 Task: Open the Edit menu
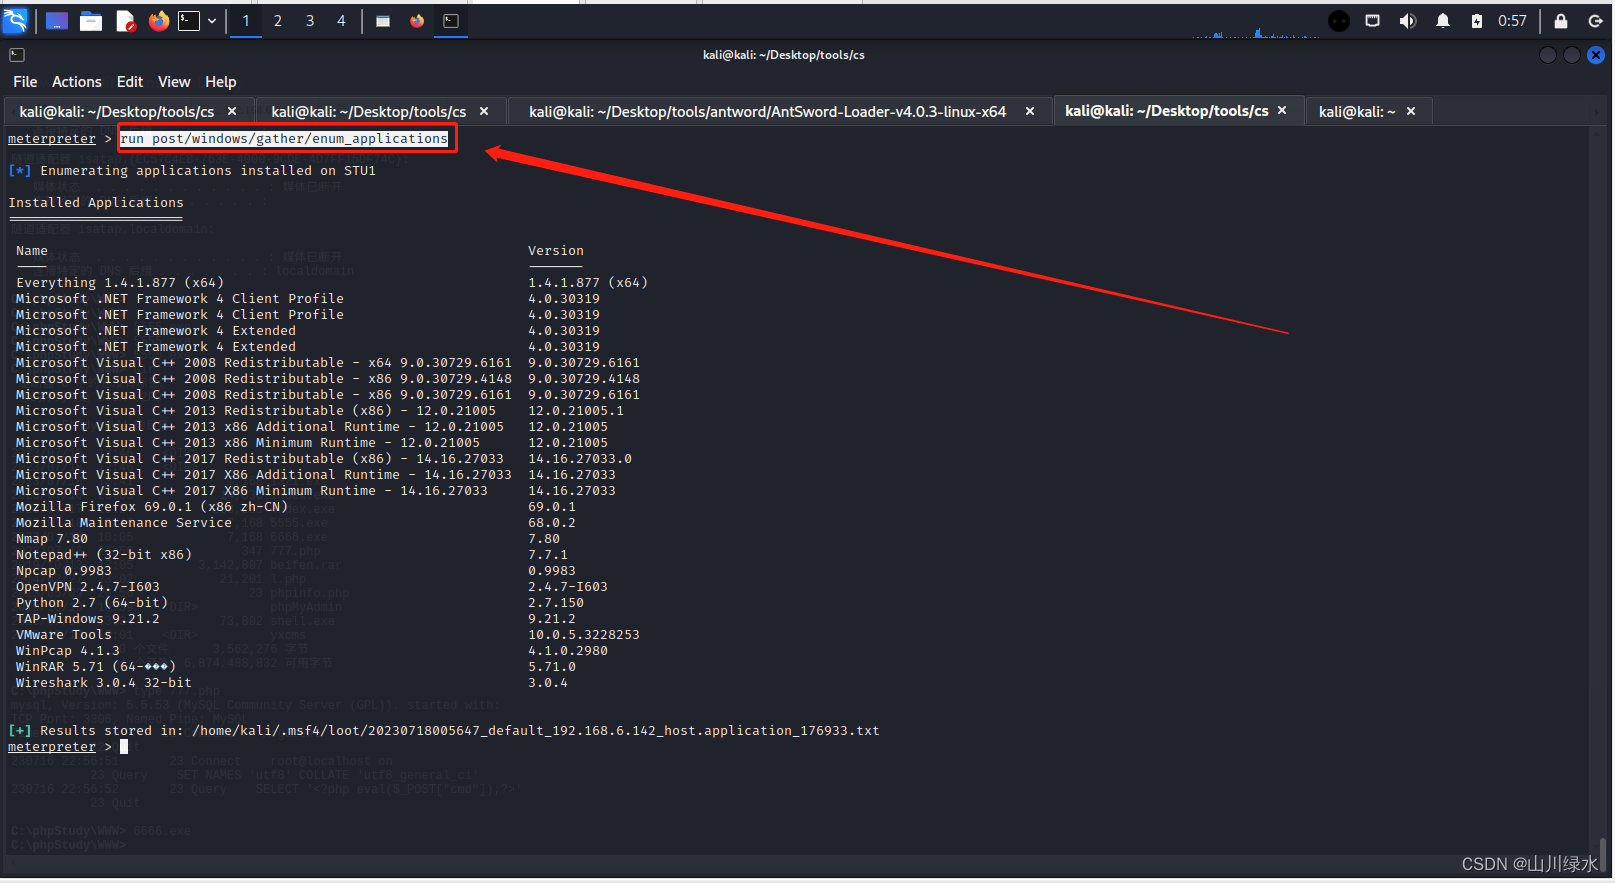(x=130, y=82)
